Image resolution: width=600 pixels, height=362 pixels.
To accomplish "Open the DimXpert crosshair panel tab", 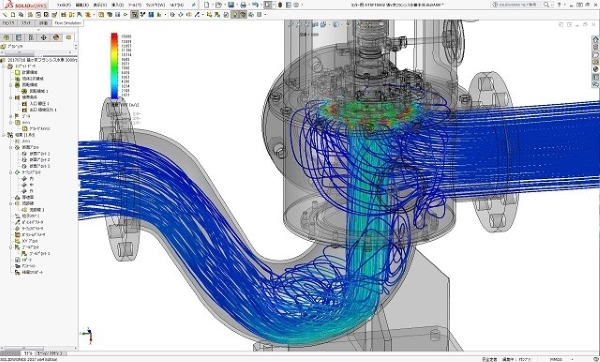I will pos(43,38).
